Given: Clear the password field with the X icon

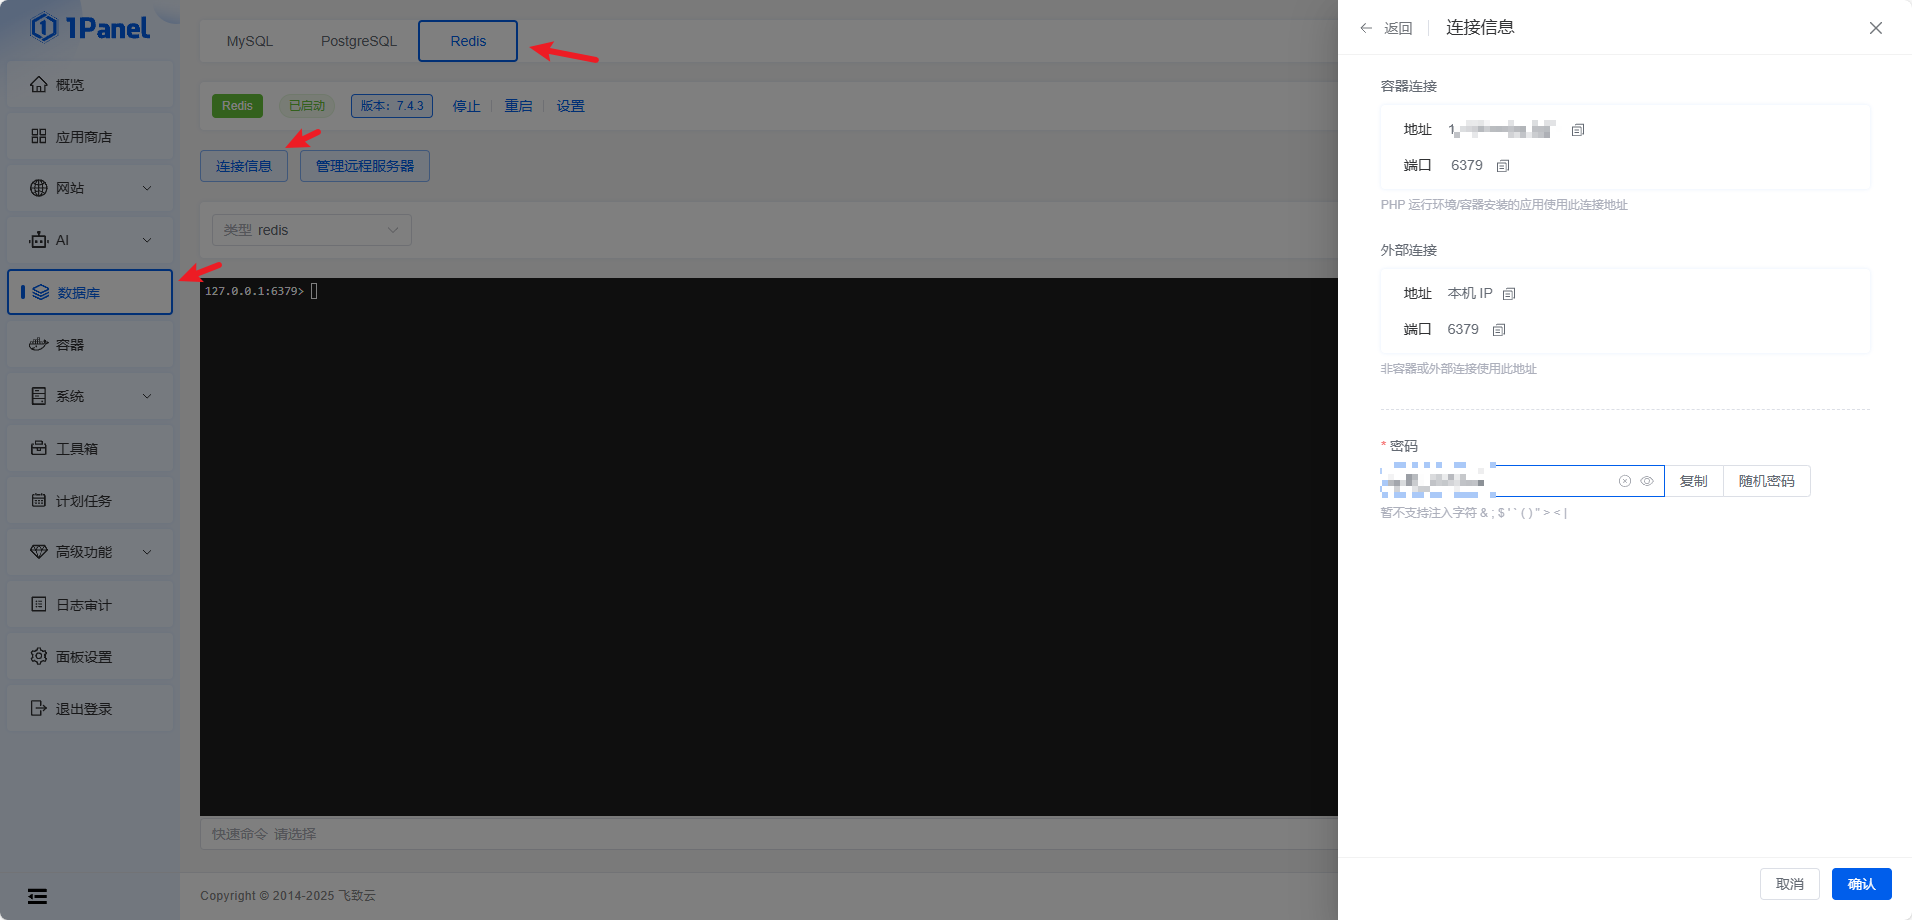Looking at the screenshot, I should (1625, 481).
